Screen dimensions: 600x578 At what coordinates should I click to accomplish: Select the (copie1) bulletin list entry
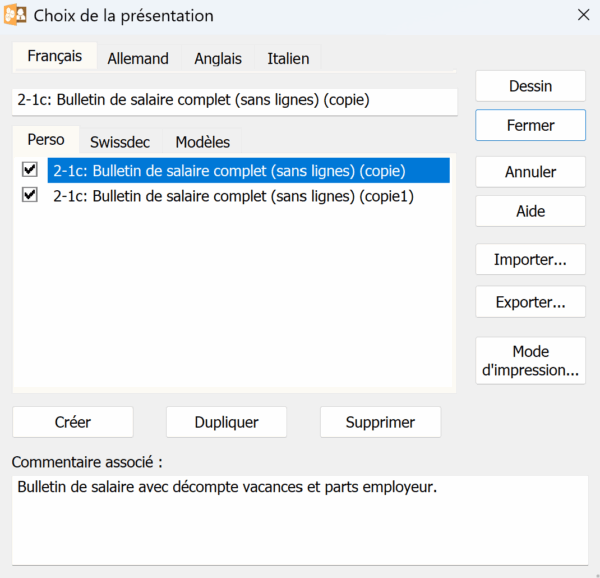point(233,197)
